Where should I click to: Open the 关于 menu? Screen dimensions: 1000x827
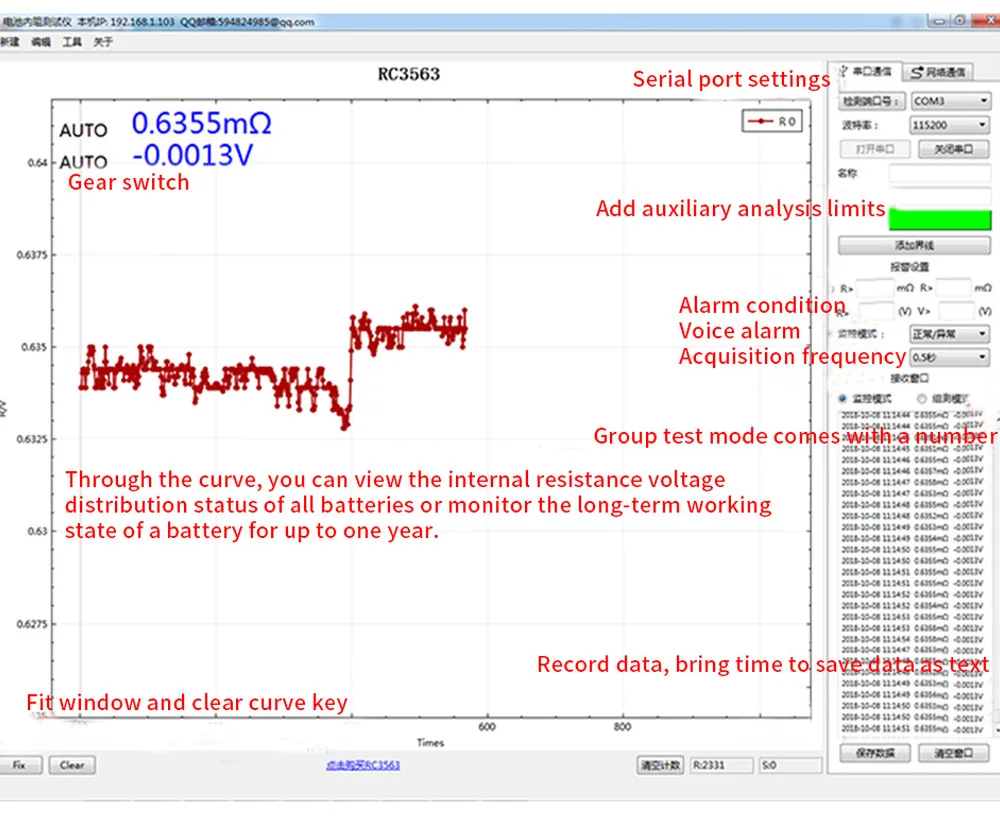[103, 42]
